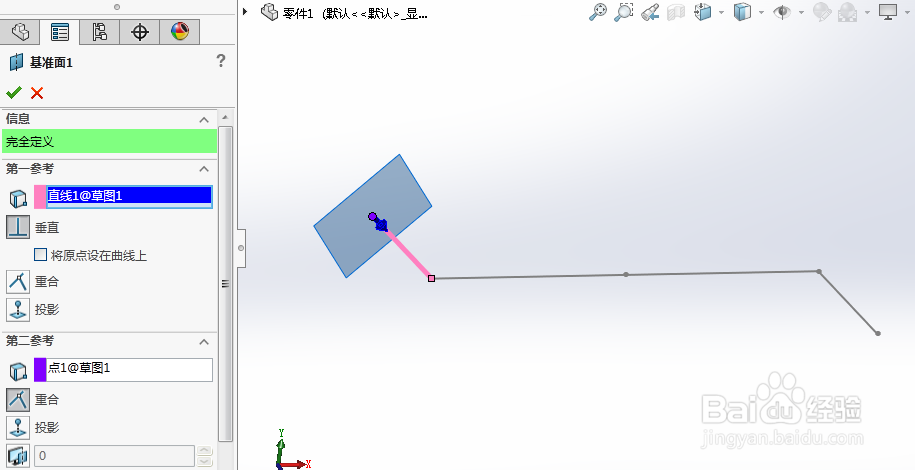The width and height of the screenshot is (915, 470).
Task: Open Display Style dropdown arrow
Action: pyautogui.click(x=761, y=12)
